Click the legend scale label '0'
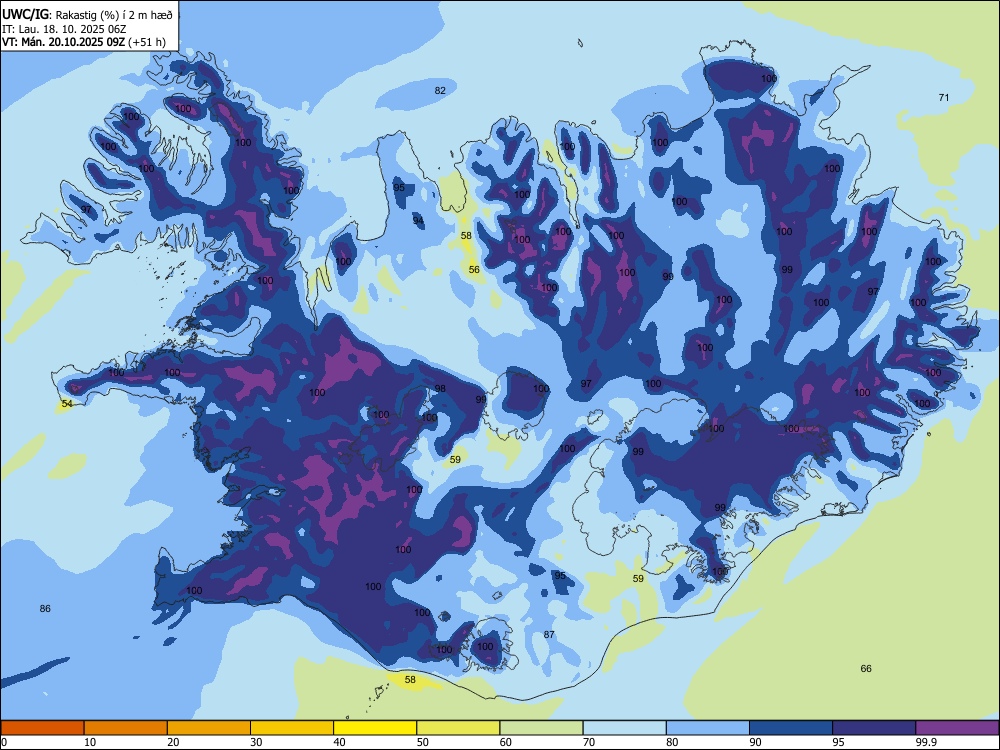1000x750 pixels. point(4,742)
